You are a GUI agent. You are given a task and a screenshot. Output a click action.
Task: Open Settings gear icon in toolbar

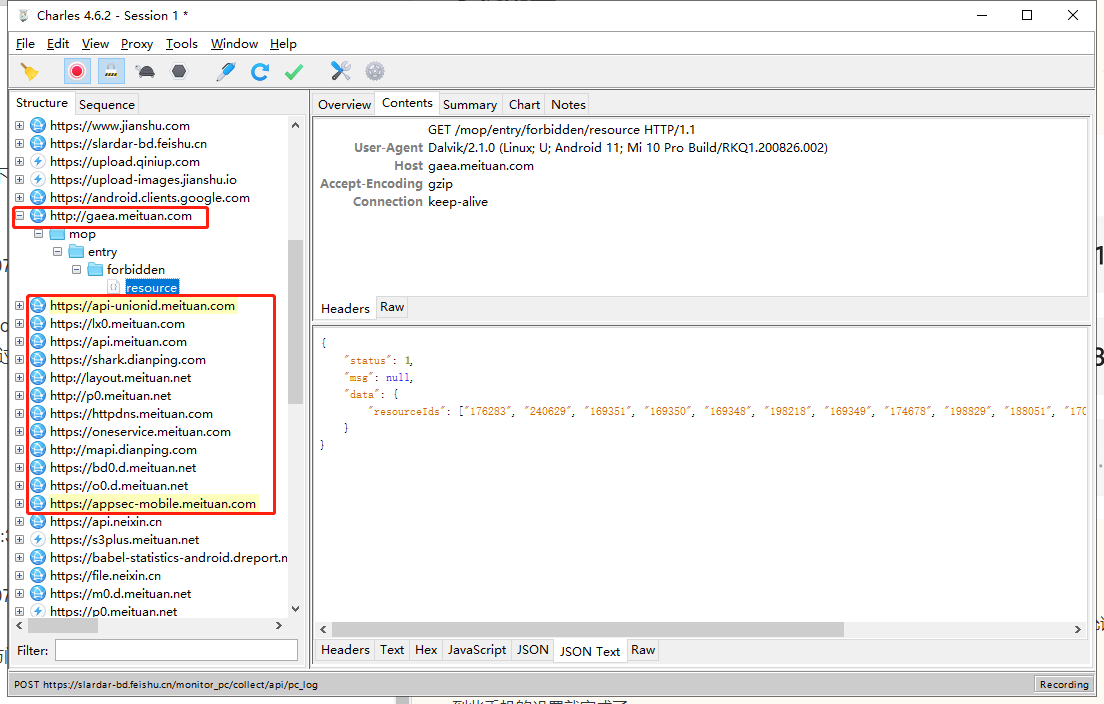point(375,71)
